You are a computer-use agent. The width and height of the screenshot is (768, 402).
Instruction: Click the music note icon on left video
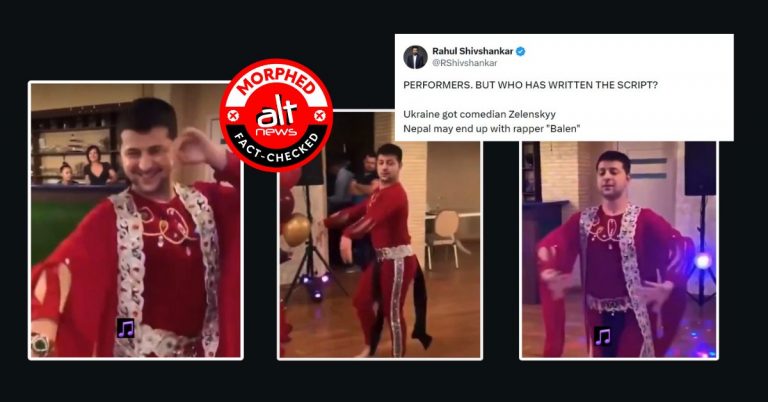[x=125, y=328]
